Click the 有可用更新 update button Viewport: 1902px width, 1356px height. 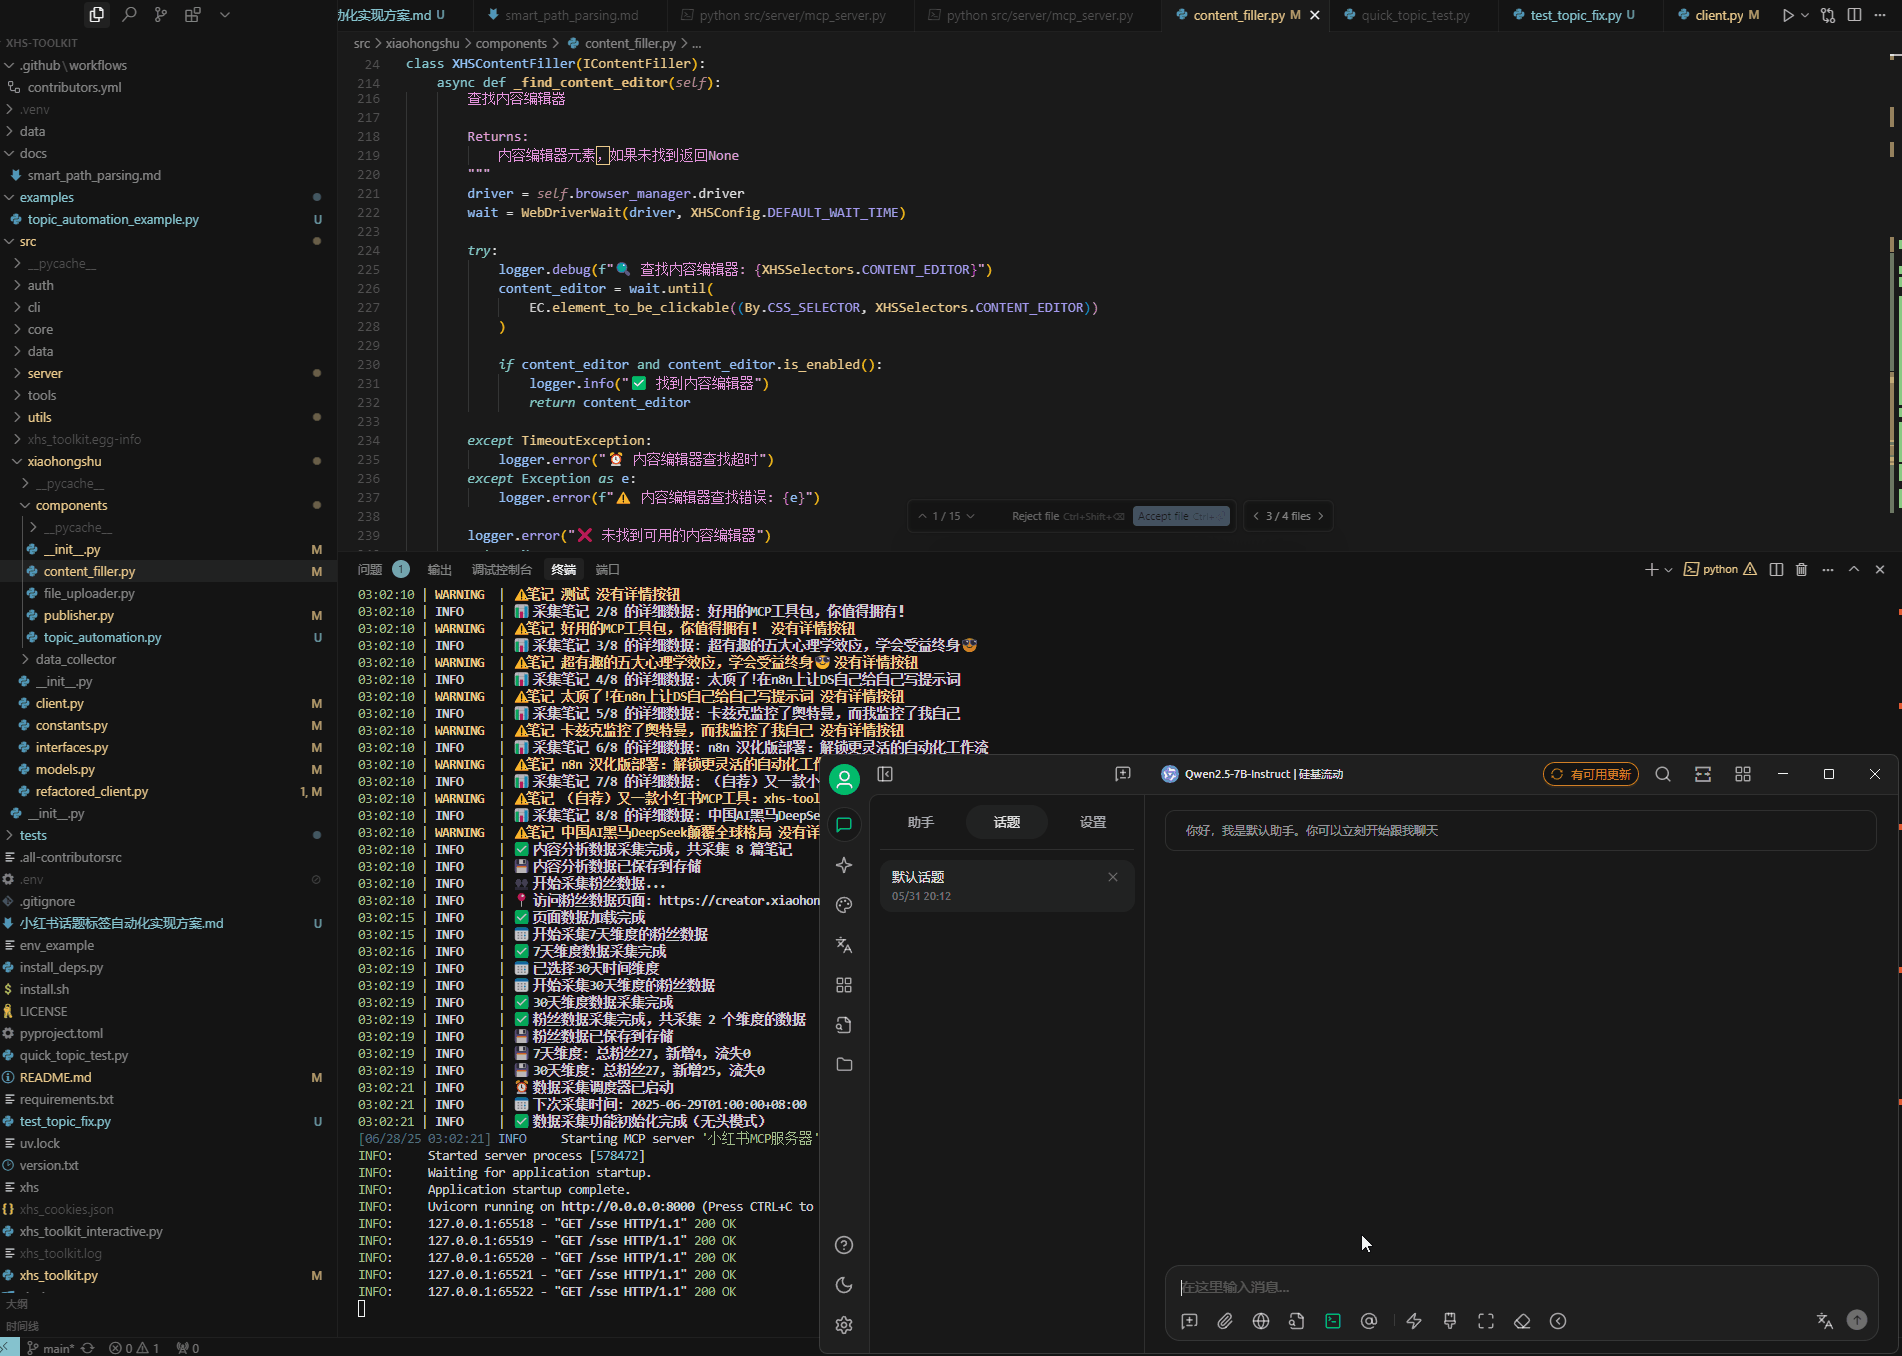1591,774
